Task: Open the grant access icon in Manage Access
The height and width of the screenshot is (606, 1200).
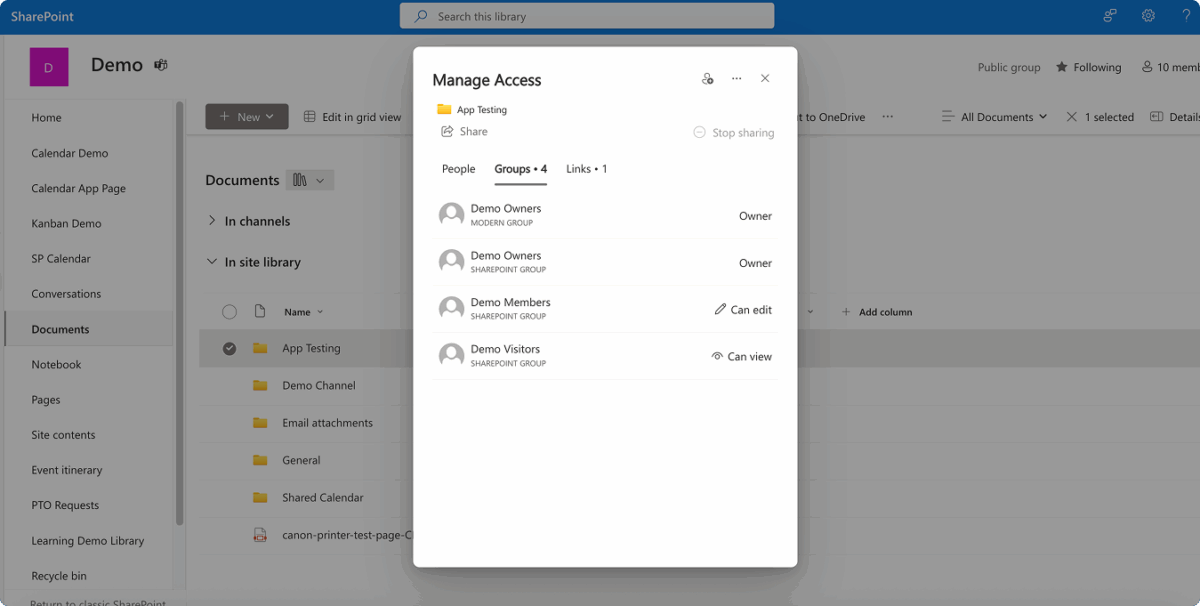Action: (708, 78)
